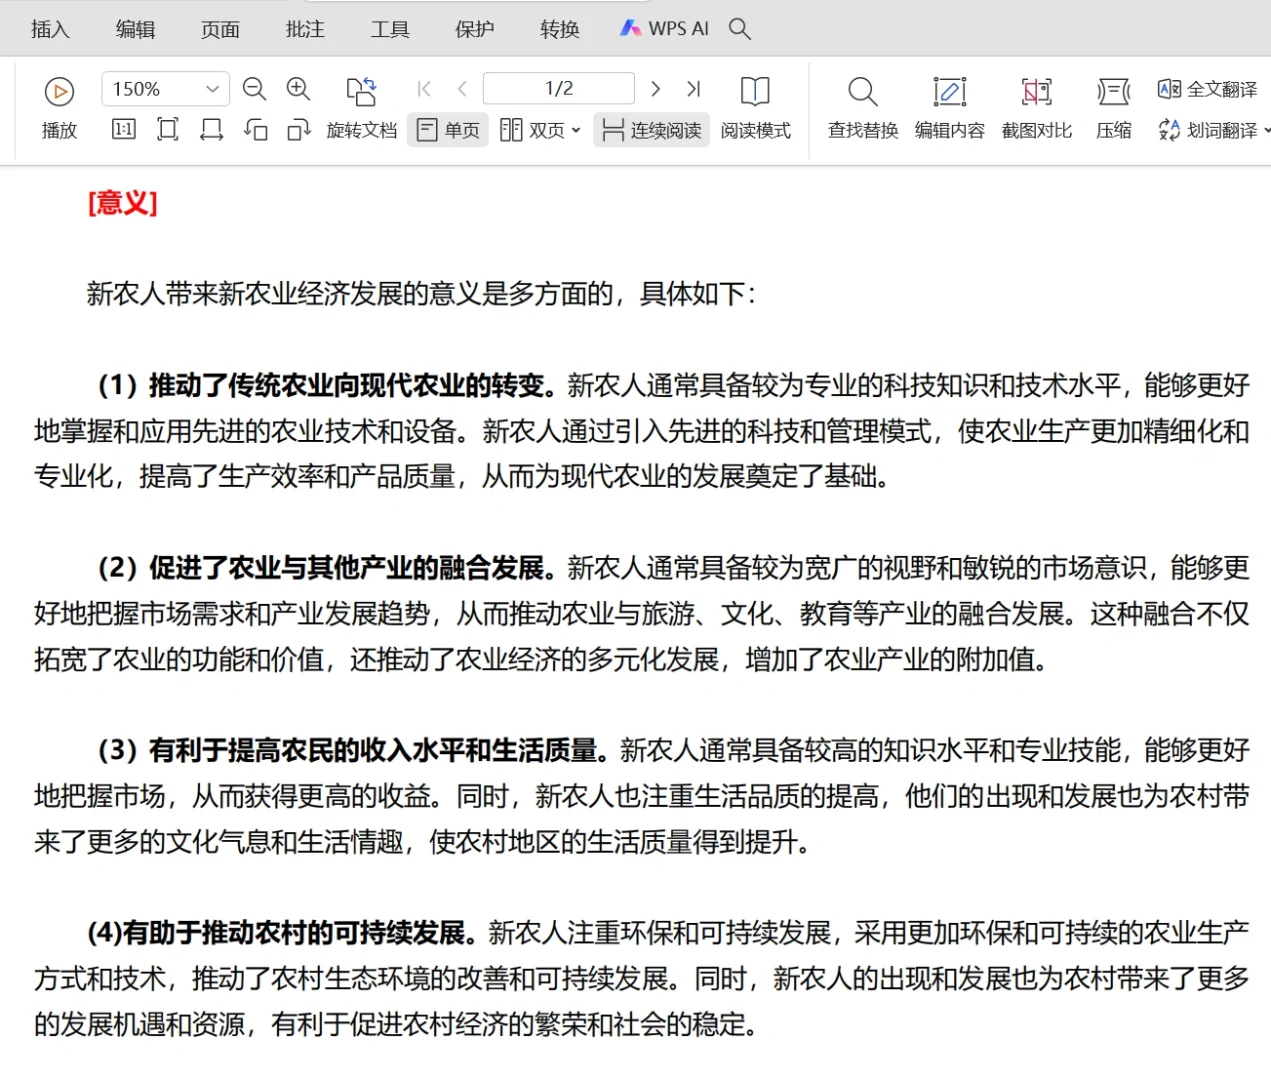Screen dimensions: 1271x1080
Task: Go to the previous page
Action: pyautogui.click(x=462, y=89)
